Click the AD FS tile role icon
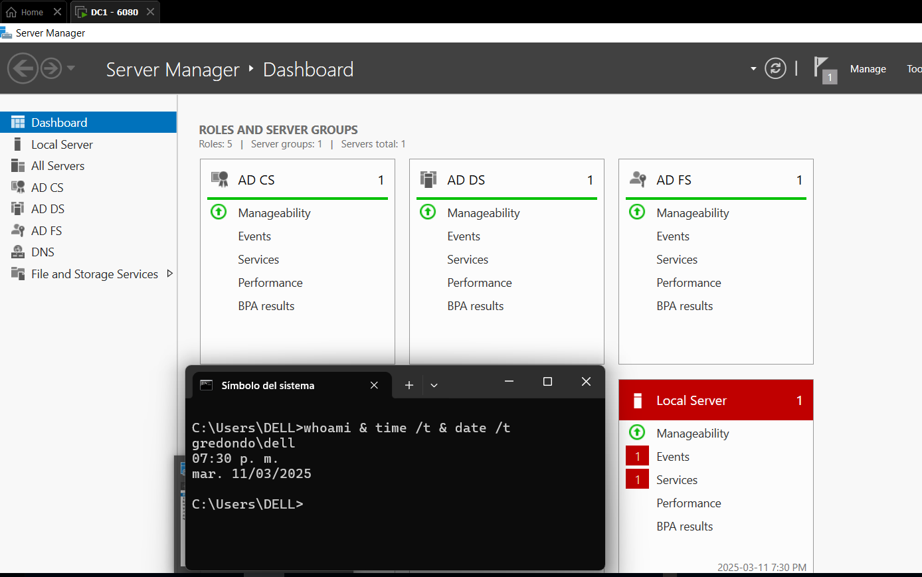The height and width of the screenshot is (577, 922). 638,179
